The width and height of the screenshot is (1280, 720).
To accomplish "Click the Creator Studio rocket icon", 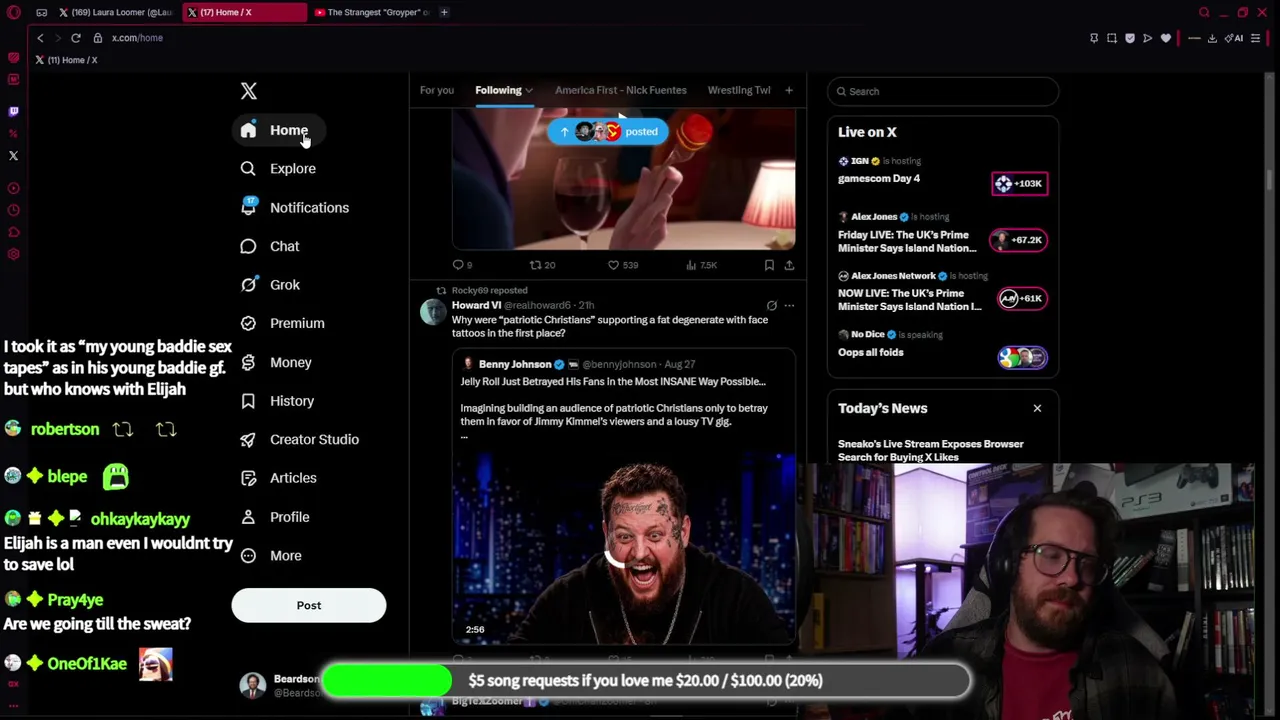I will [248, 439].
